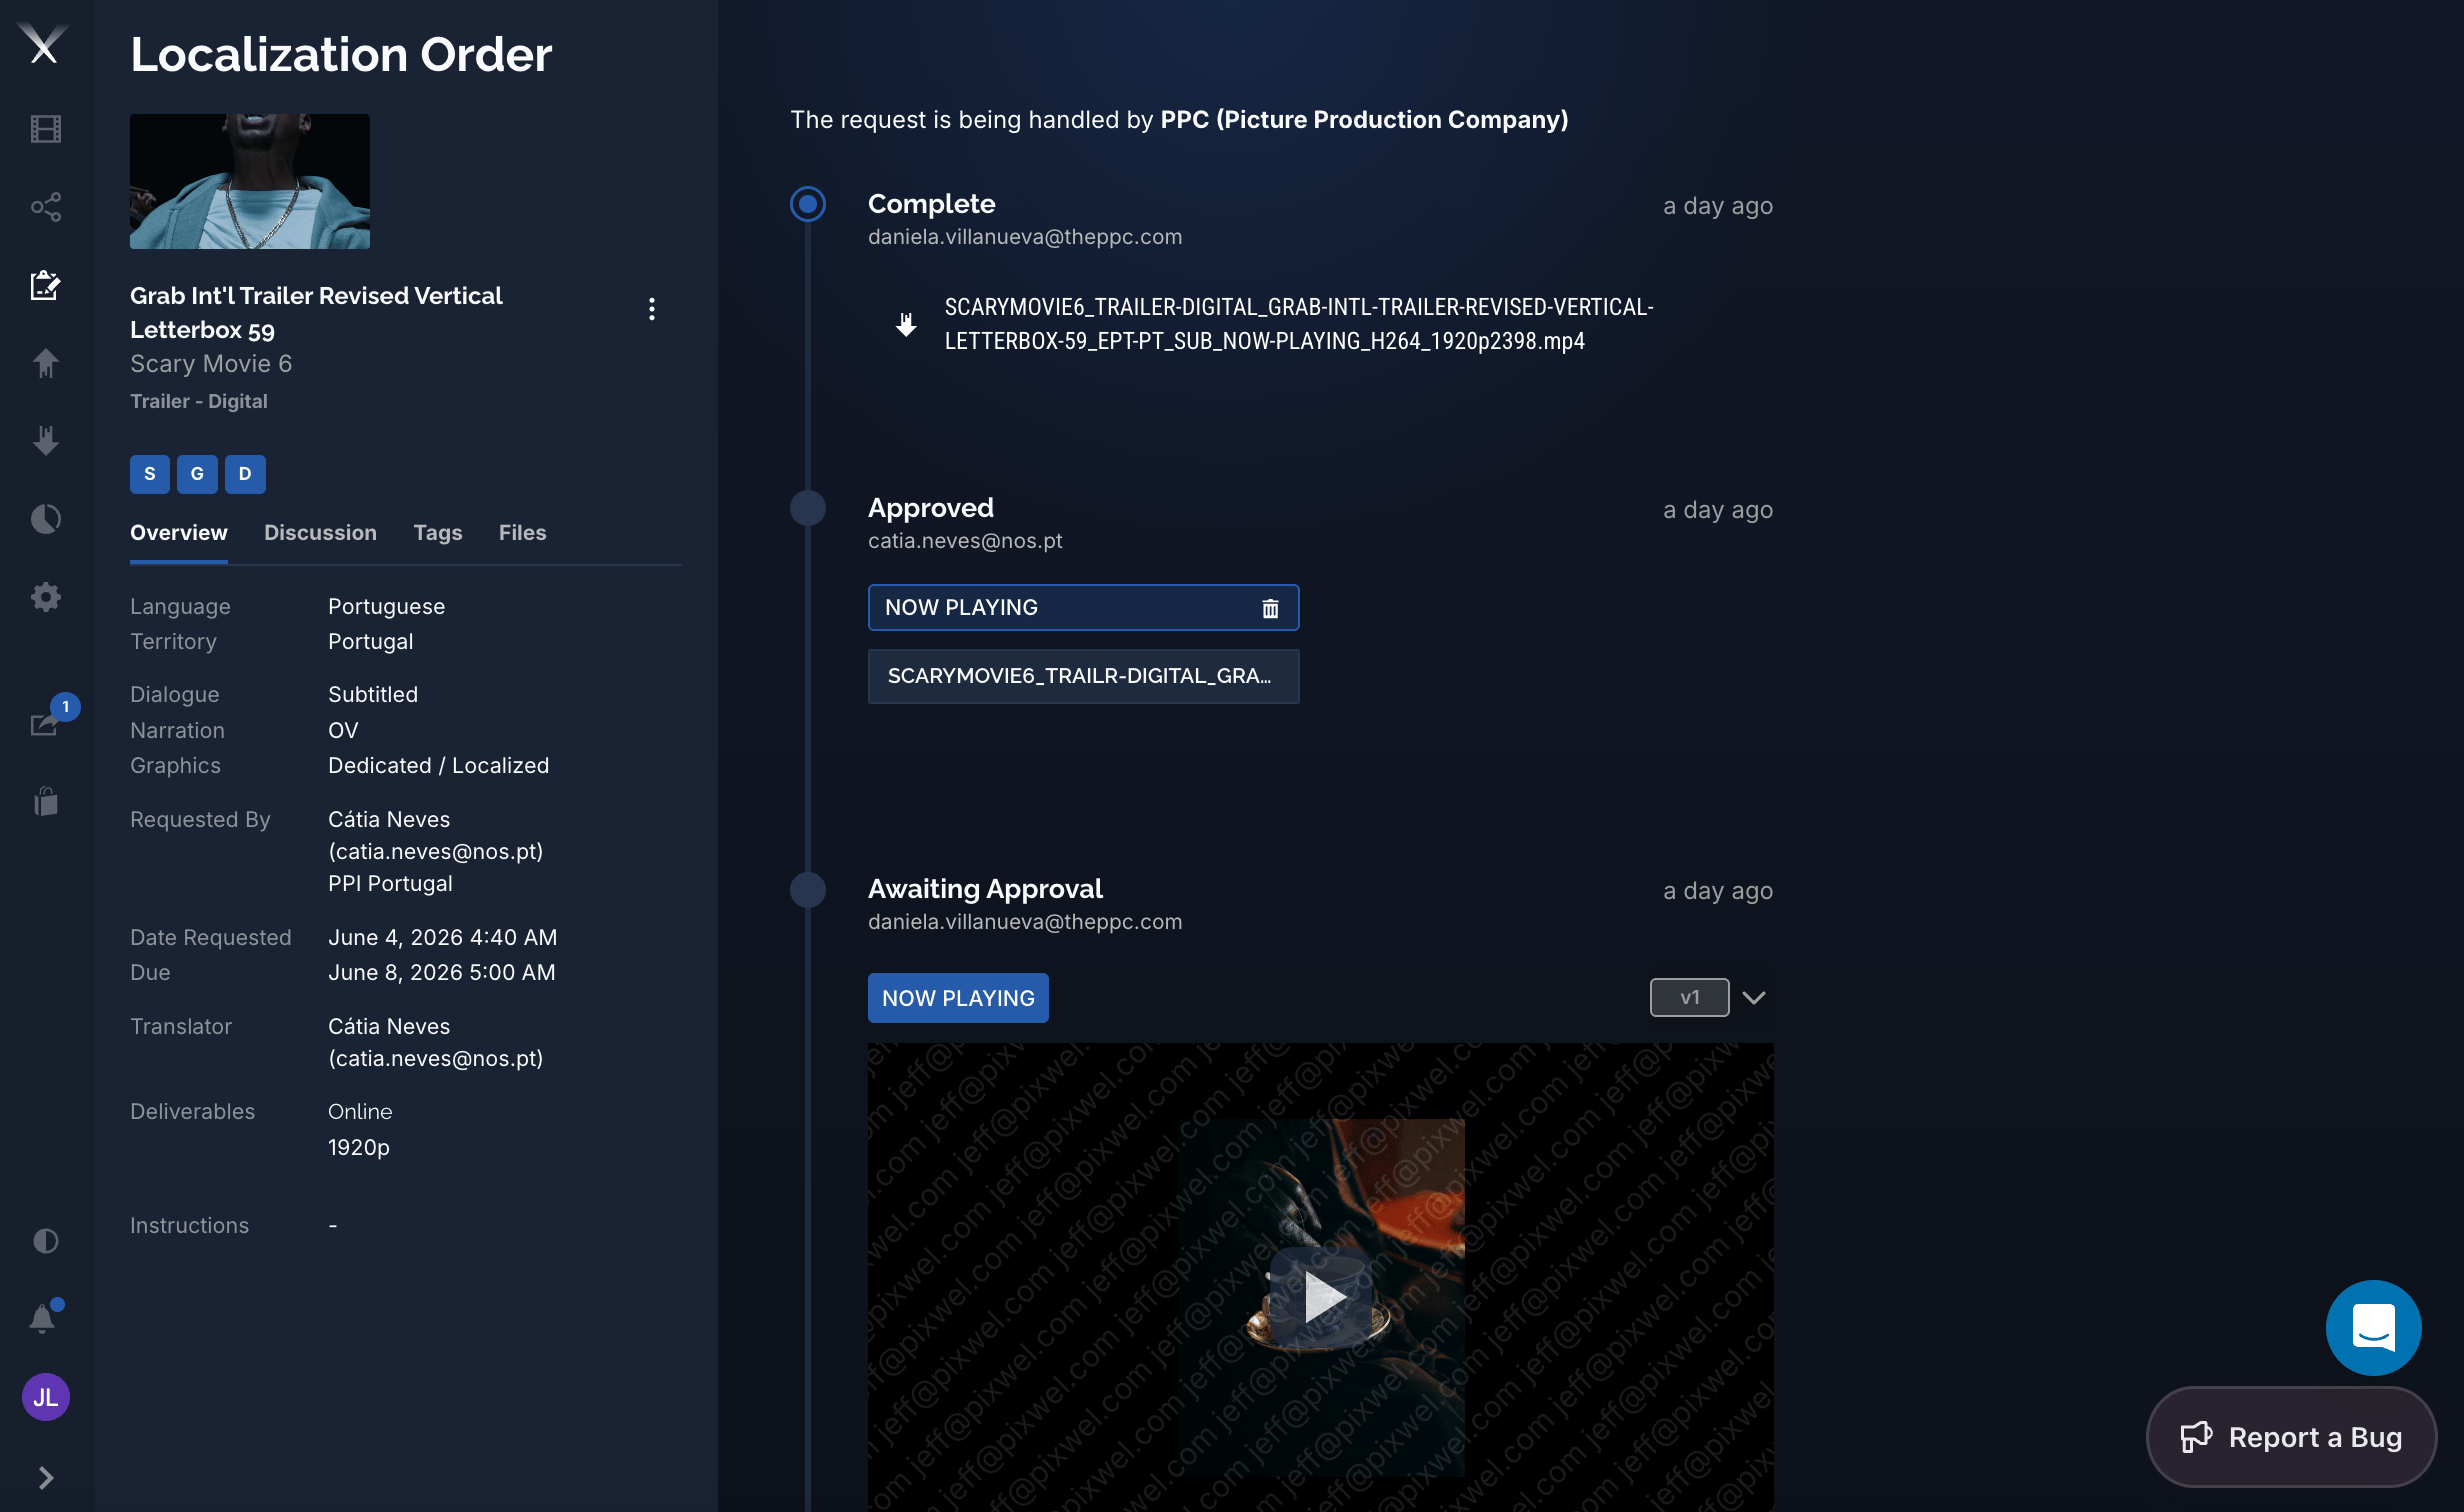
Task: Click the Trailer - Digital label
Action: pyautogui.click(x=199, y=401)
